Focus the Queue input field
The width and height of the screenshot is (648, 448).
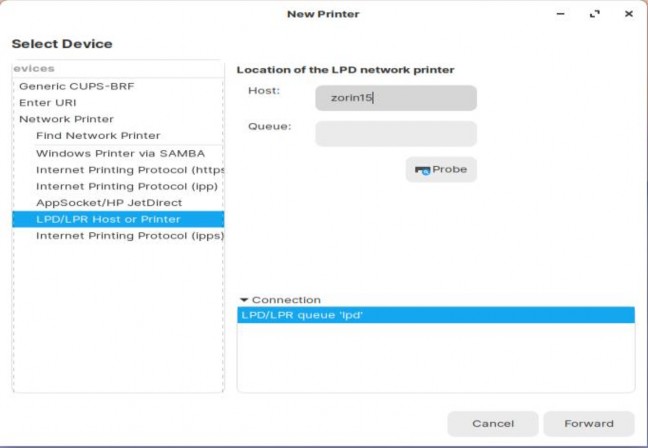(395, 134)
